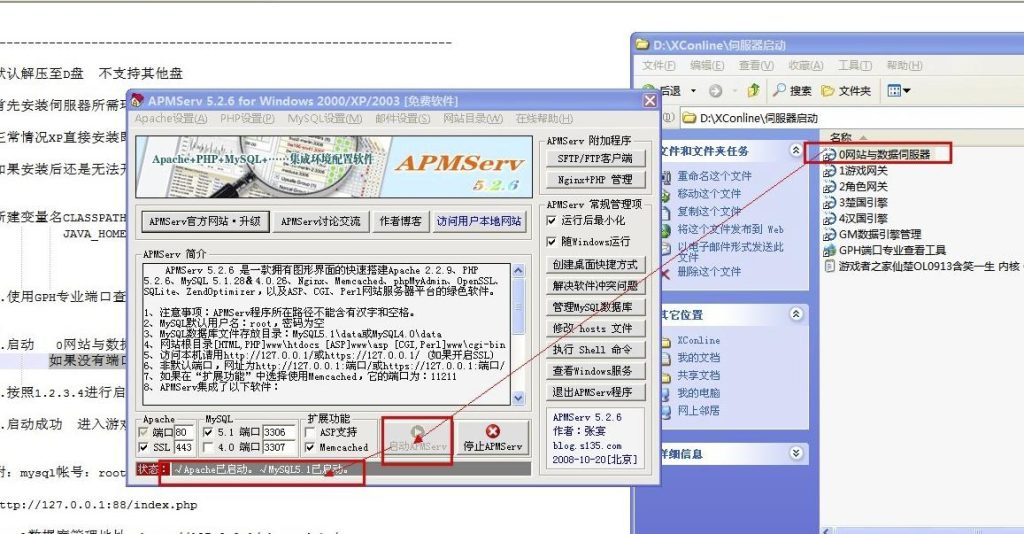
Task: Toggle 运行后最小化 checkbox
Action: coord(551,221)
